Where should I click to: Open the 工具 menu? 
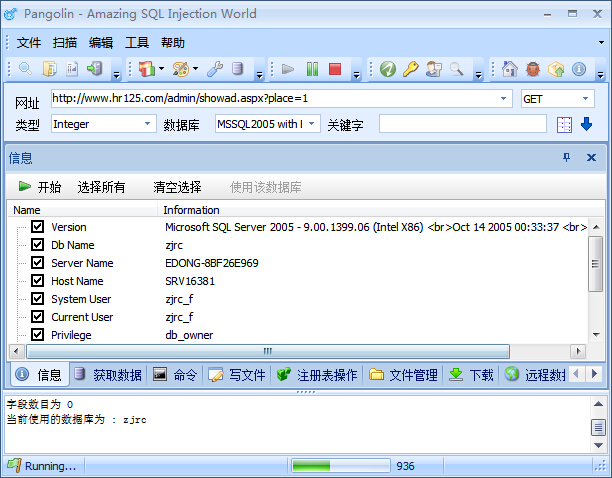pyautogui.click(x=137, y=42)
